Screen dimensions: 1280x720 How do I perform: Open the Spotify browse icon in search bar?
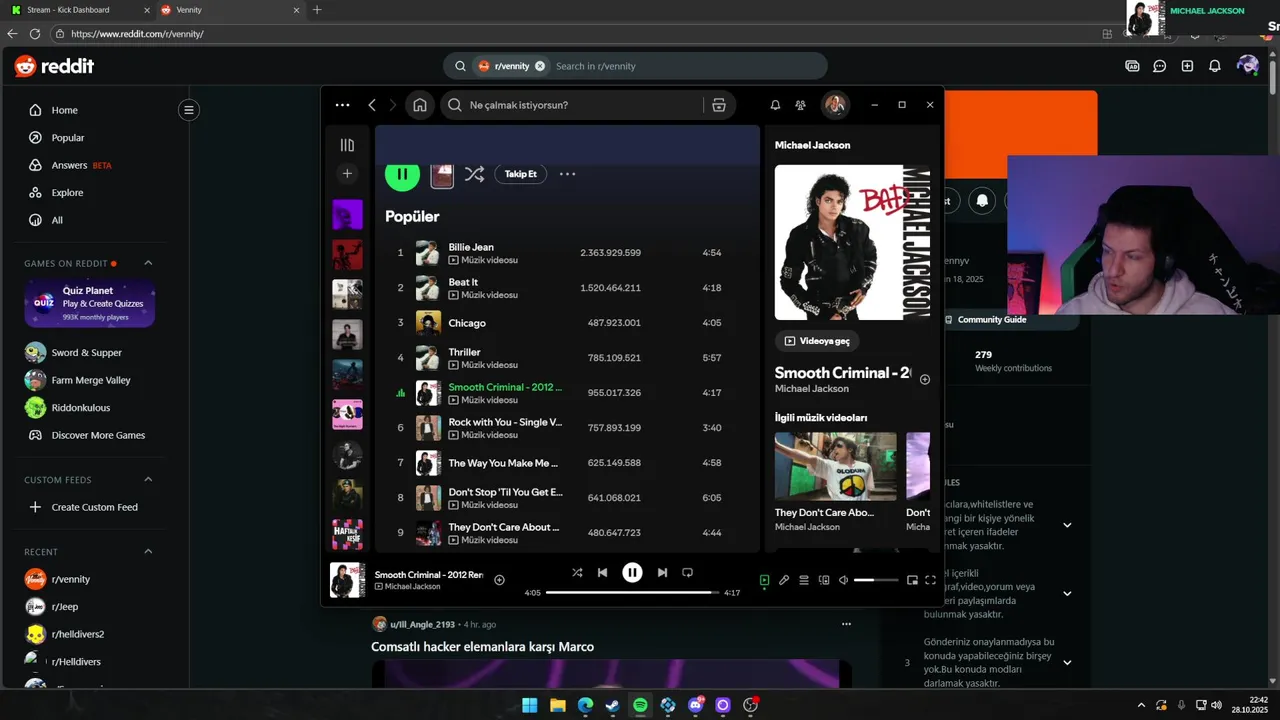(718, 105)
